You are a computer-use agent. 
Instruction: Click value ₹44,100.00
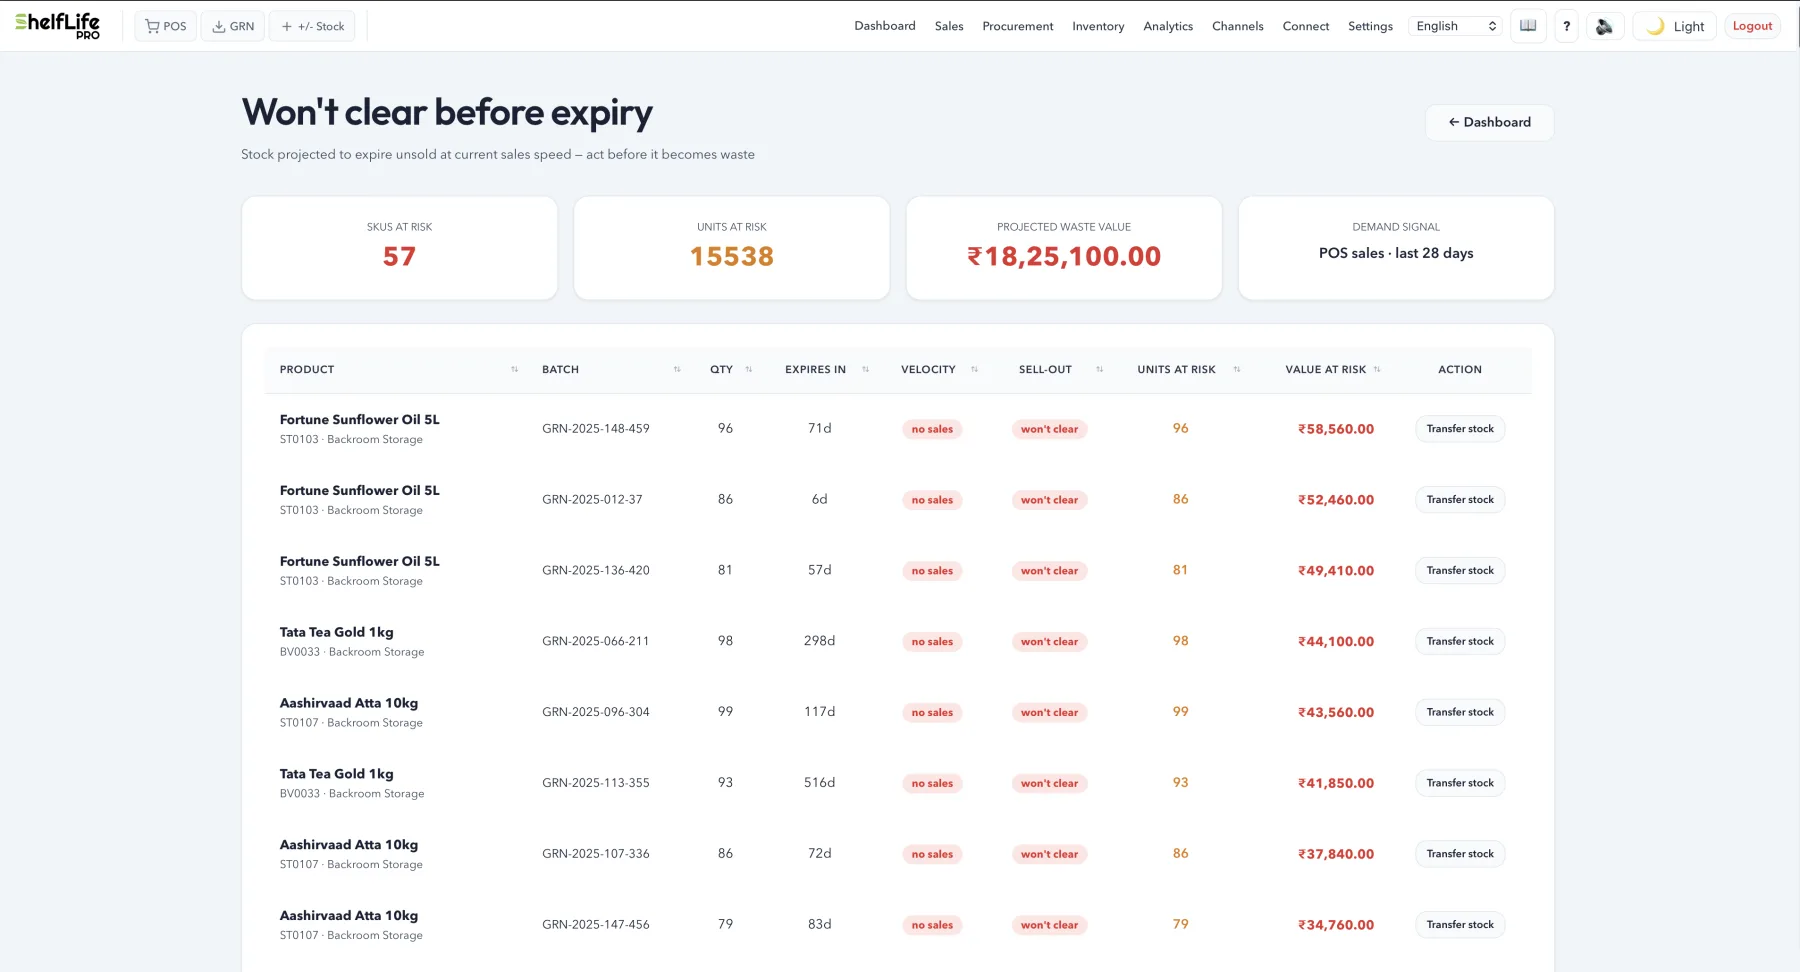1336,642
